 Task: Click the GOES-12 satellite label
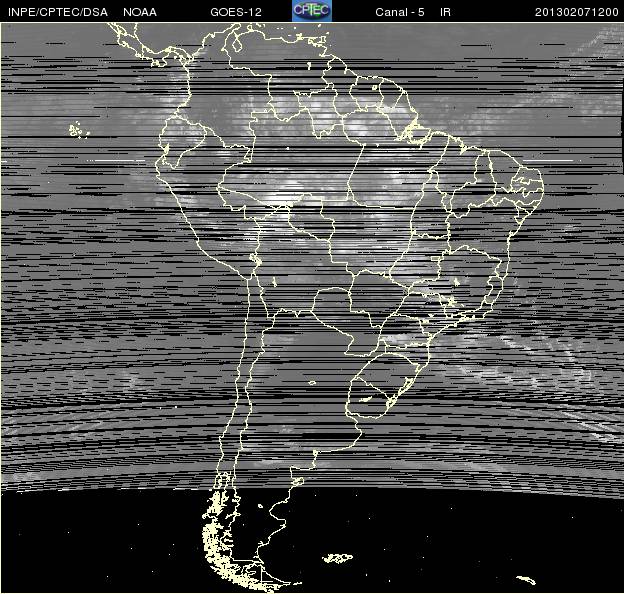(236, 12)
